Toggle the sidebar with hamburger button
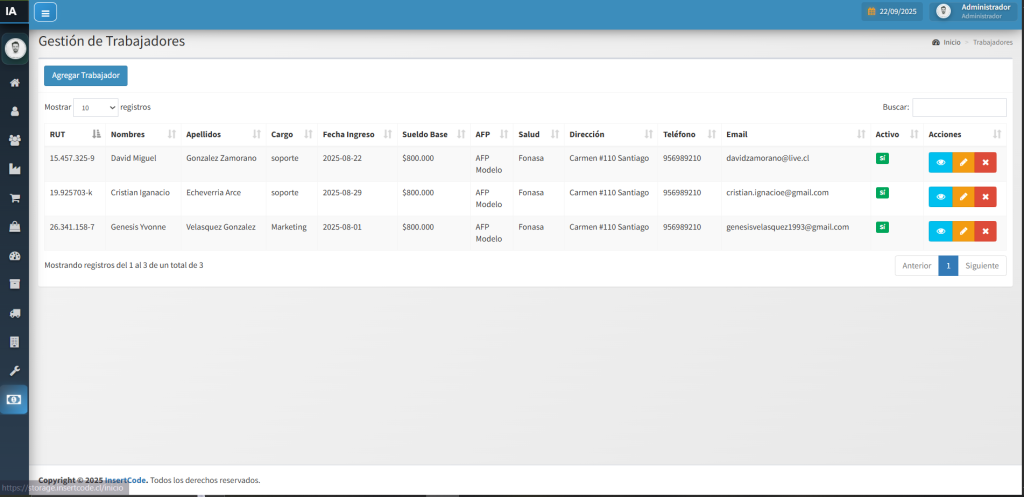Screen dimensions: 1024x497 click(x=46, y=12)
